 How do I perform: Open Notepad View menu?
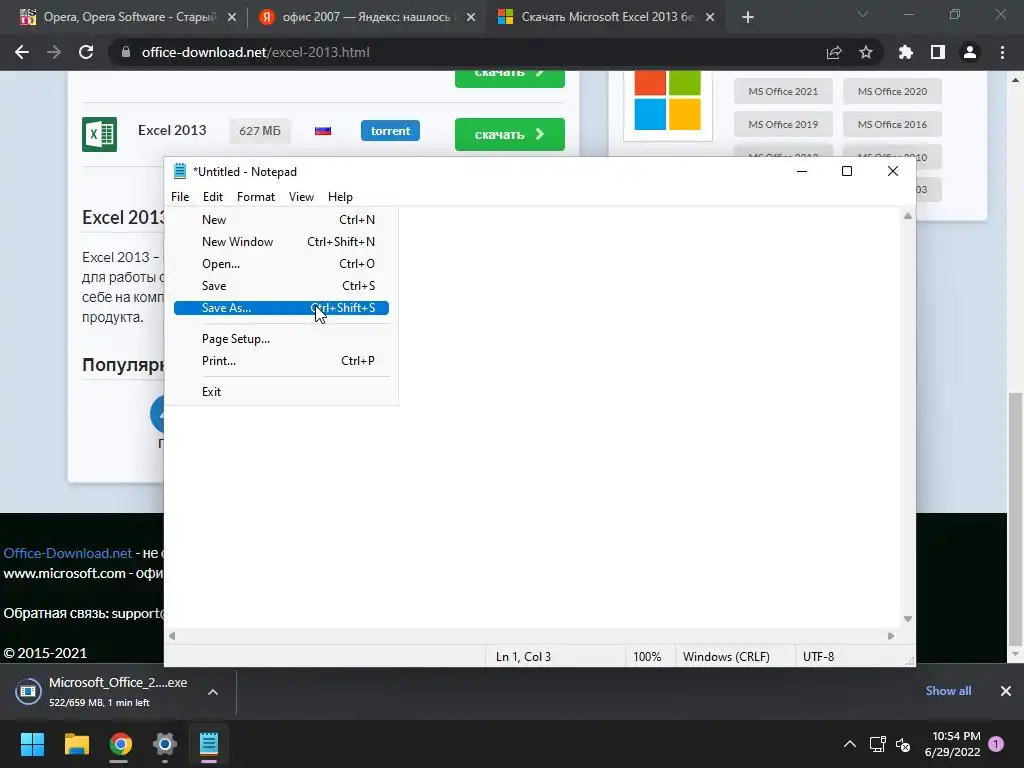click(x=301, y=197)
